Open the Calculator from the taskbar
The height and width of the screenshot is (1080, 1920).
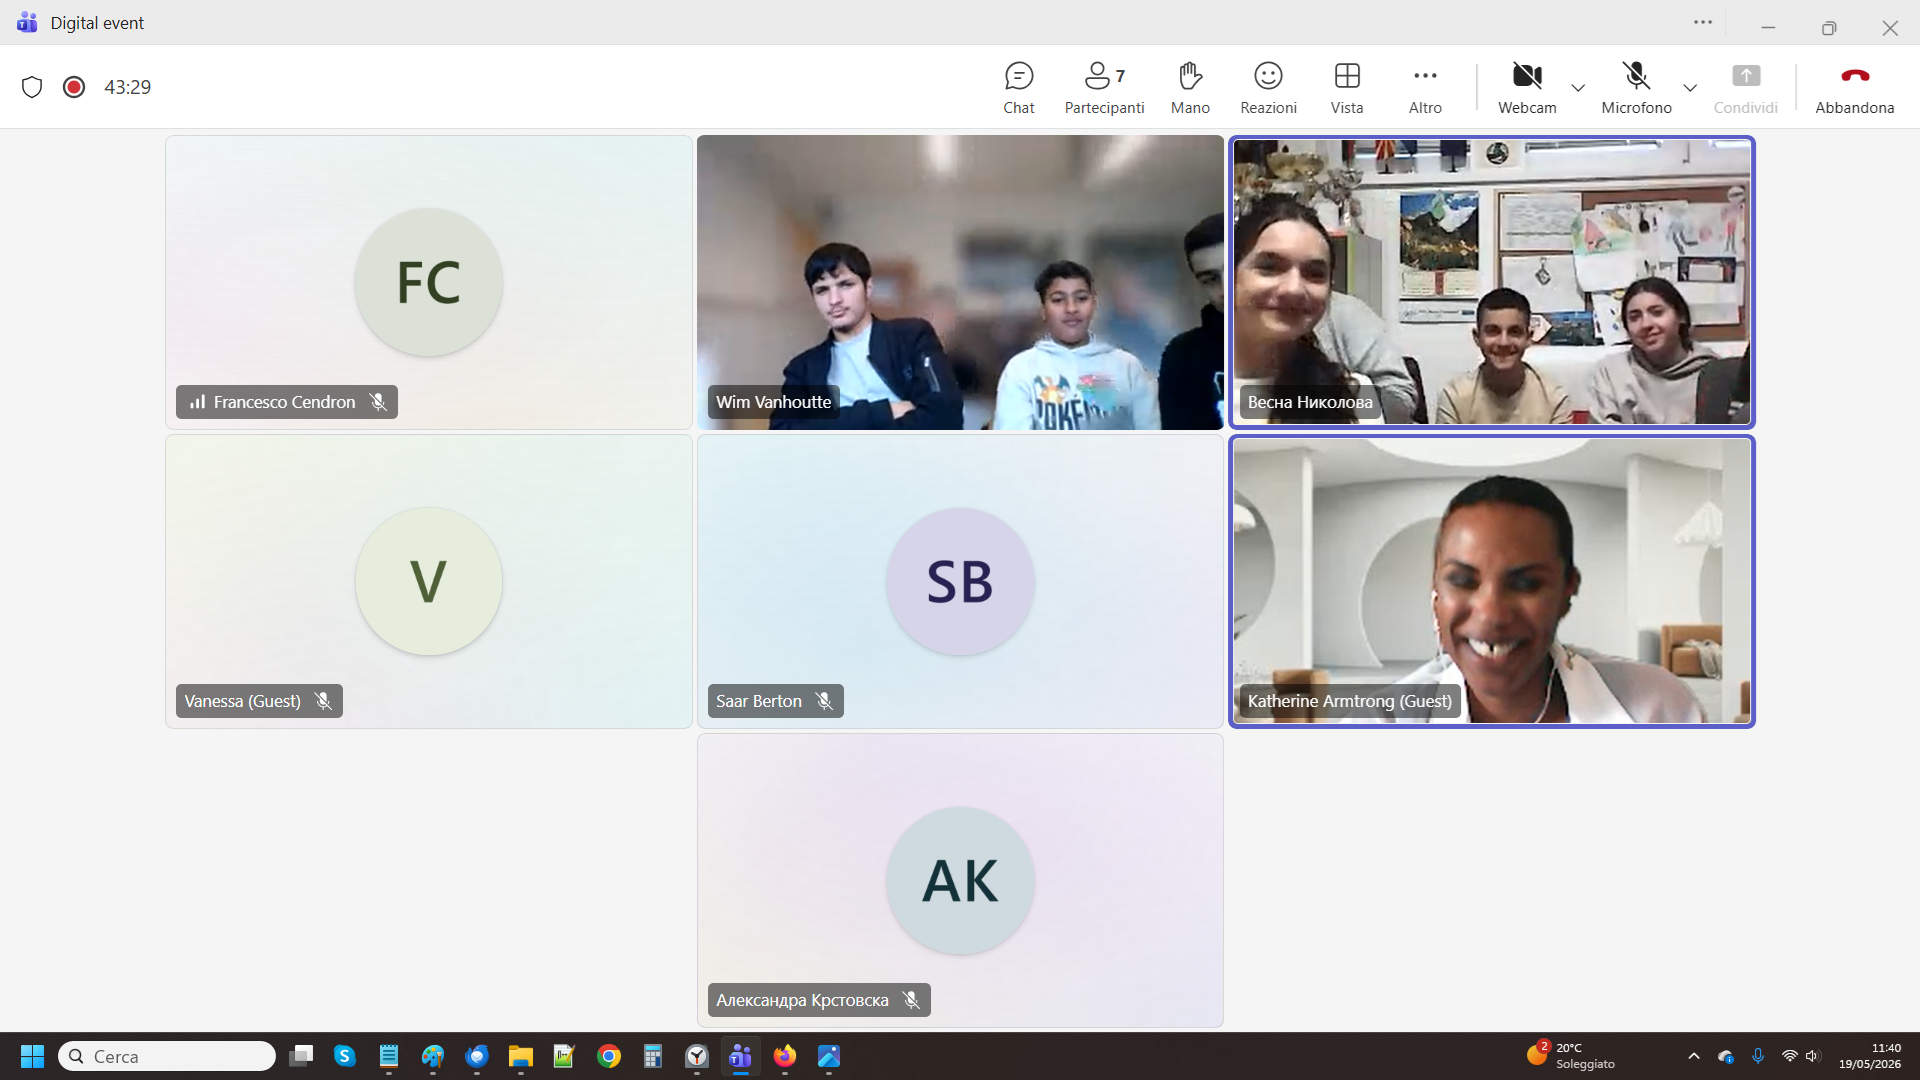coord(653,1056)
